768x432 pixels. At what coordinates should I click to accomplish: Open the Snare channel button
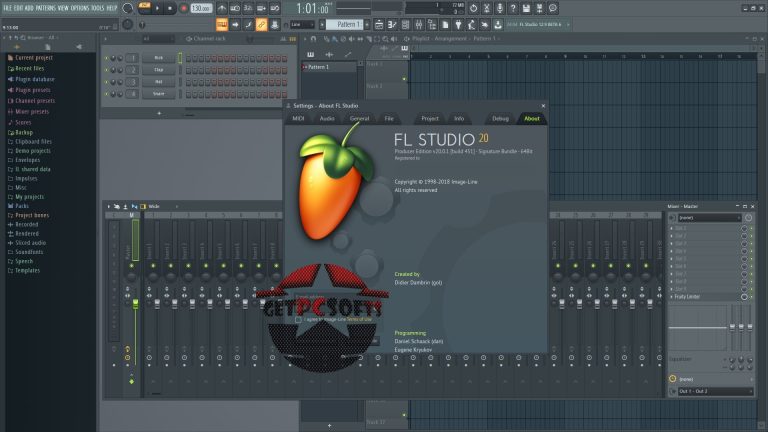(x=159, y=94)
